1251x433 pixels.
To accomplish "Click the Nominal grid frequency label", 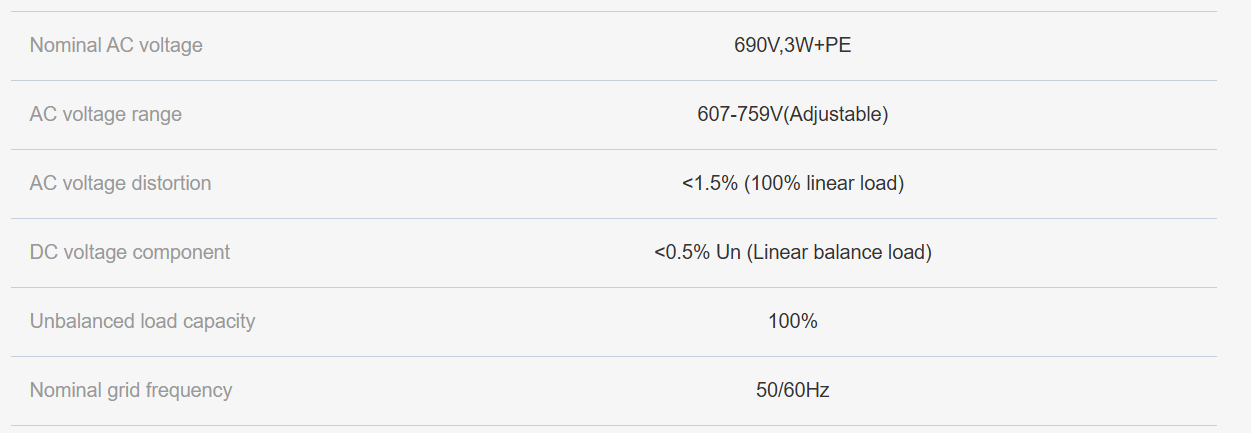I will point(131,390).
